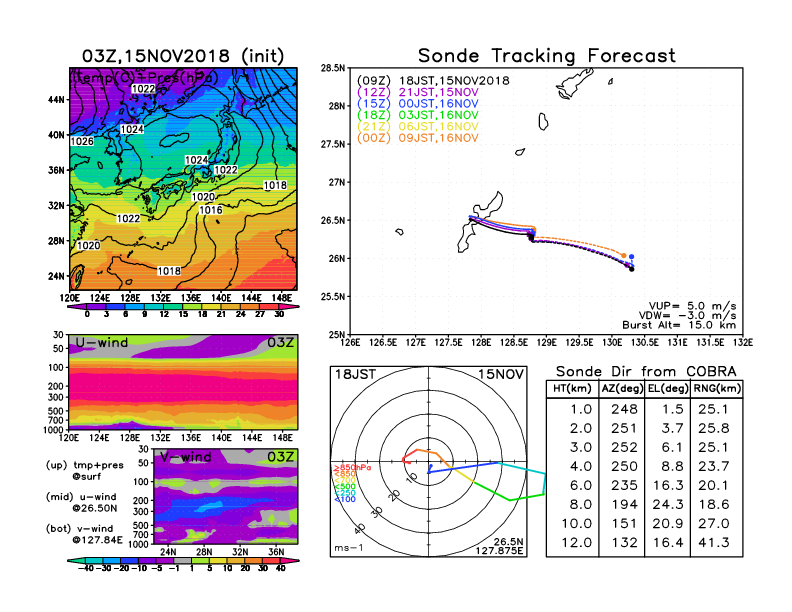Select the green "(18Z) 03JST,16NOV" legend entry
The width and height of the screenshot is (792, 612).
[418, 115]
